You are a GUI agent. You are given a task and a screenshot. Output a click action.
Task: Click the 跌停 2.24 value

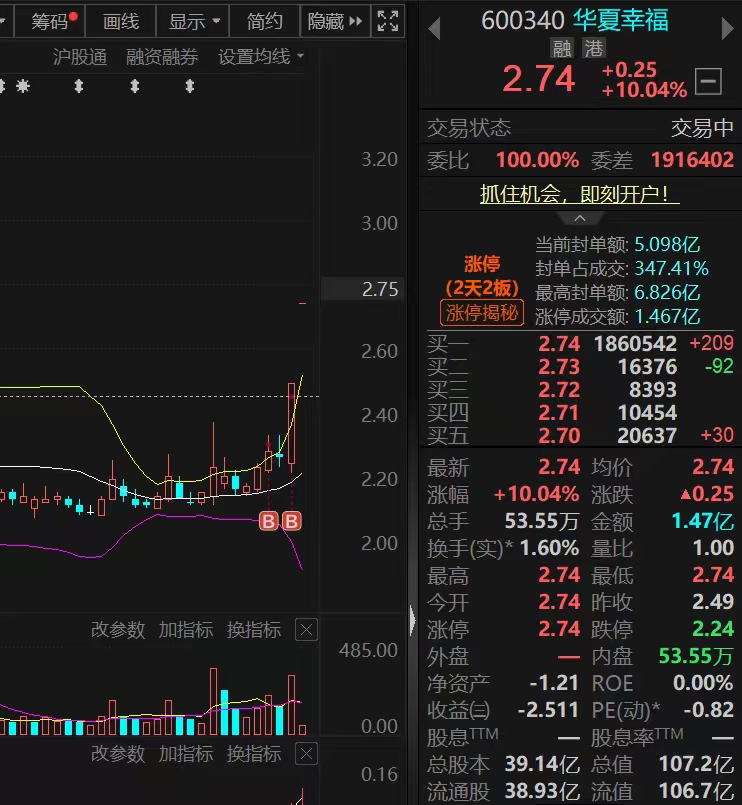[713, 628]
